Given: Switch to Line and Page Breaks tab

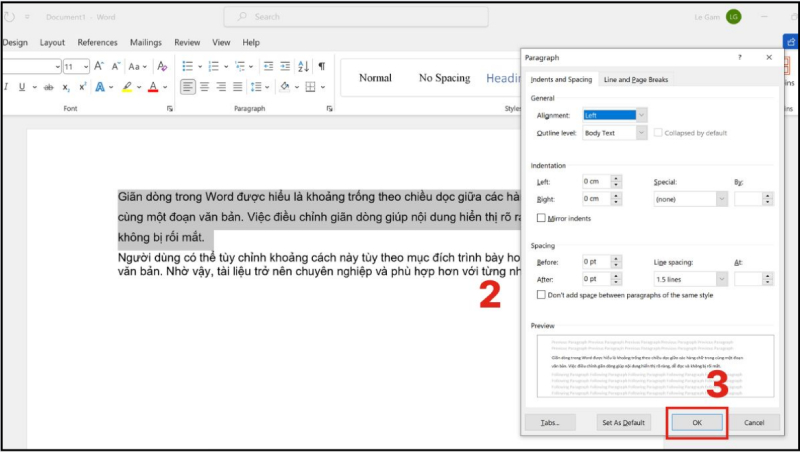Looking at the screenshot, I should pyautogui.click(x=636, y=79).
